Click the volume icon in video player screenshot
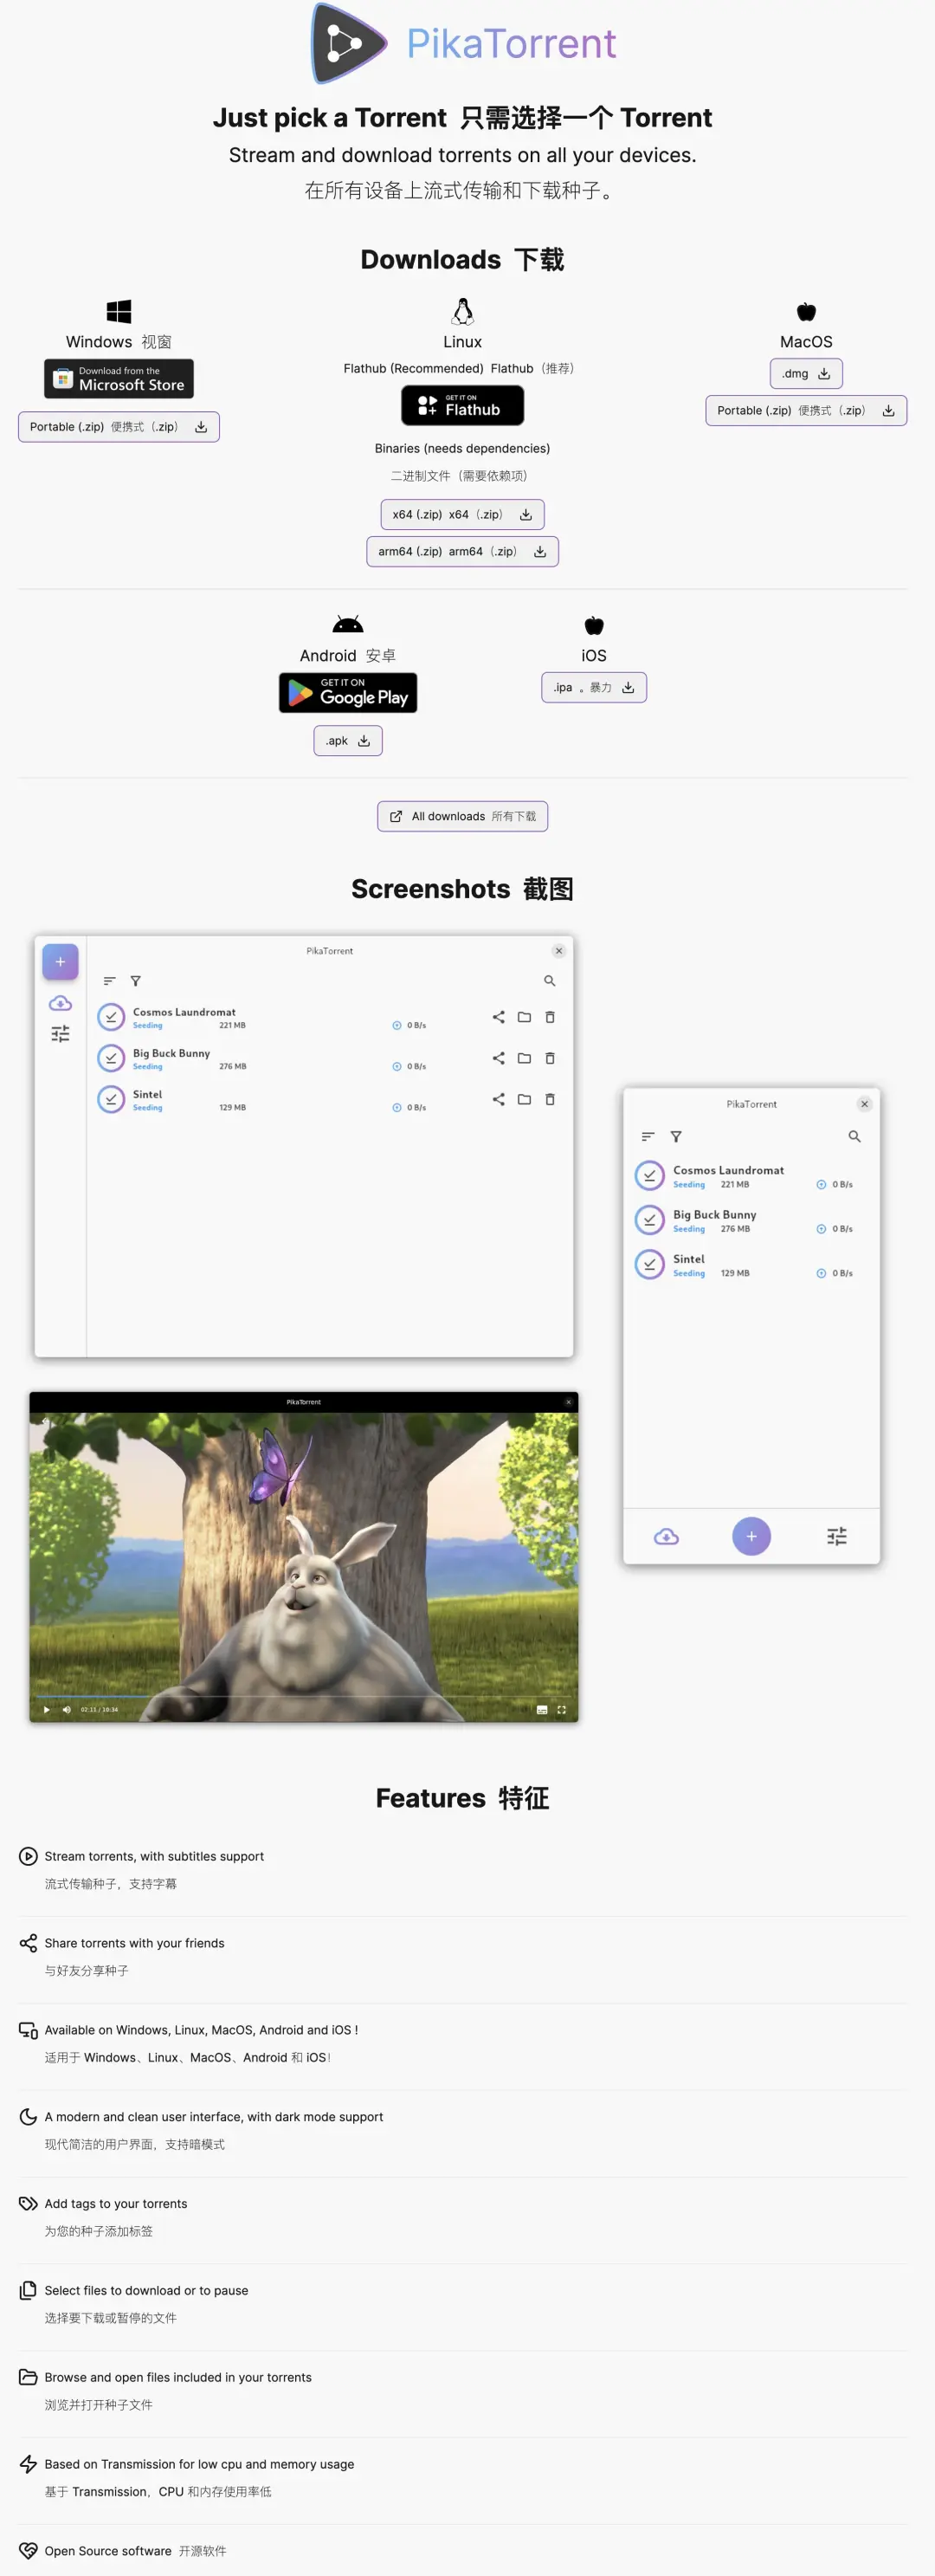The height and width of the screenshot is (2576, 935). [67, 1709]
